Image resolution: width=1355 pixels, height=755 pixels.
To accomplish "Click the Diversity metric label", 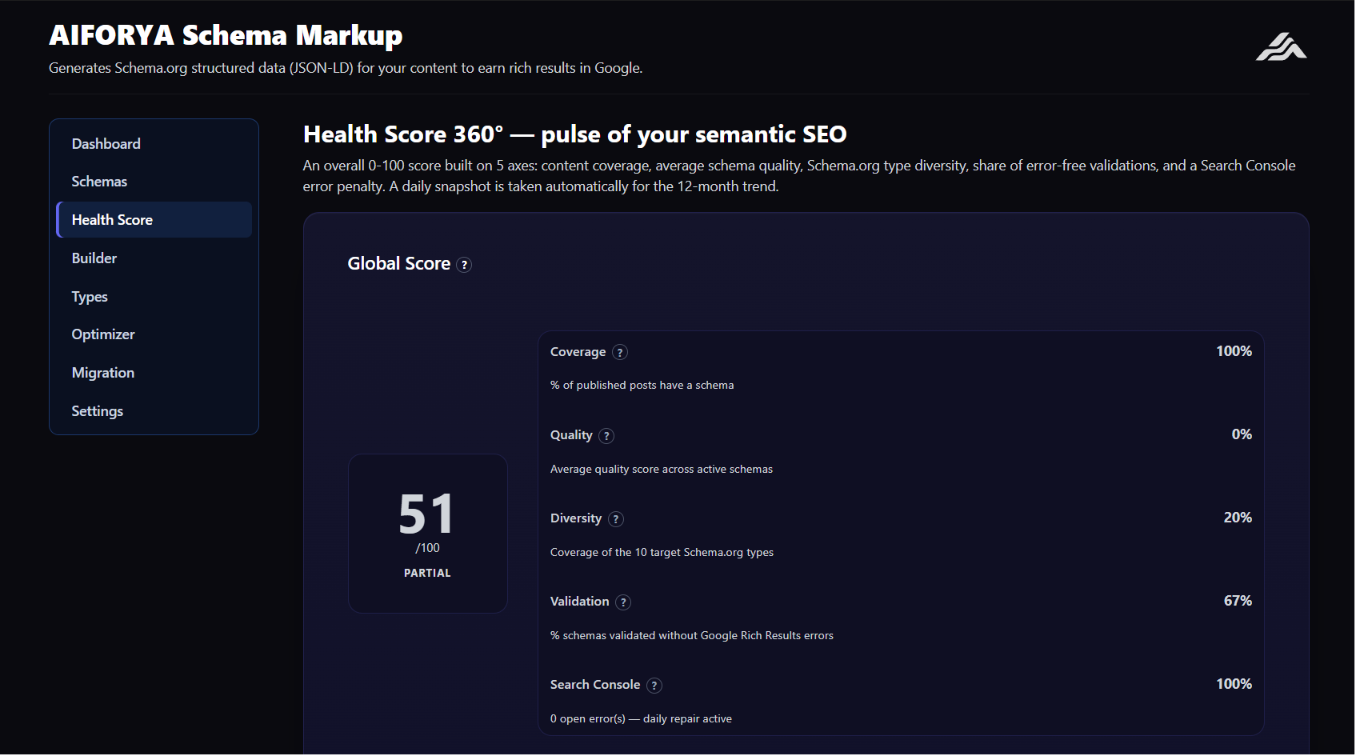I will 576,518.
